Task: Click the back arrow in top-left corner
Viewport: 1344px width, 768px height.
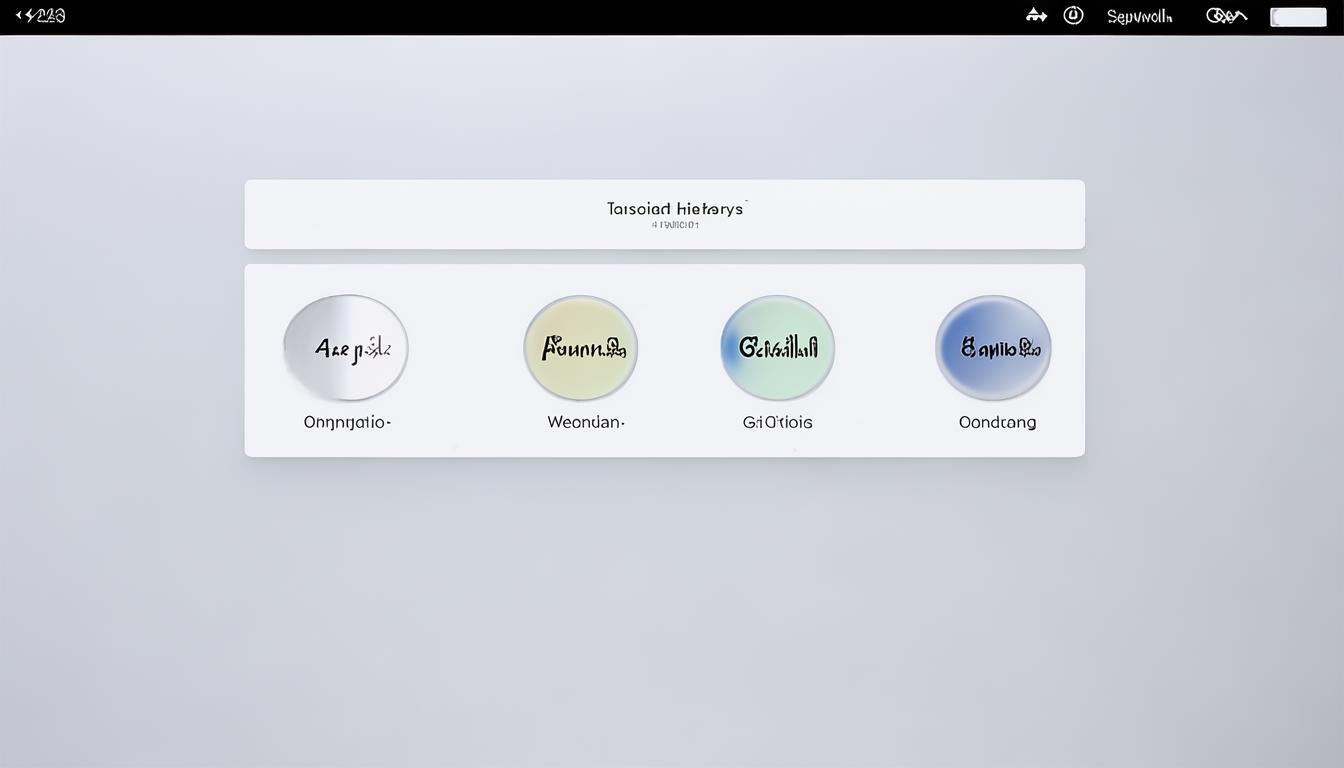Action: point(19,15)
